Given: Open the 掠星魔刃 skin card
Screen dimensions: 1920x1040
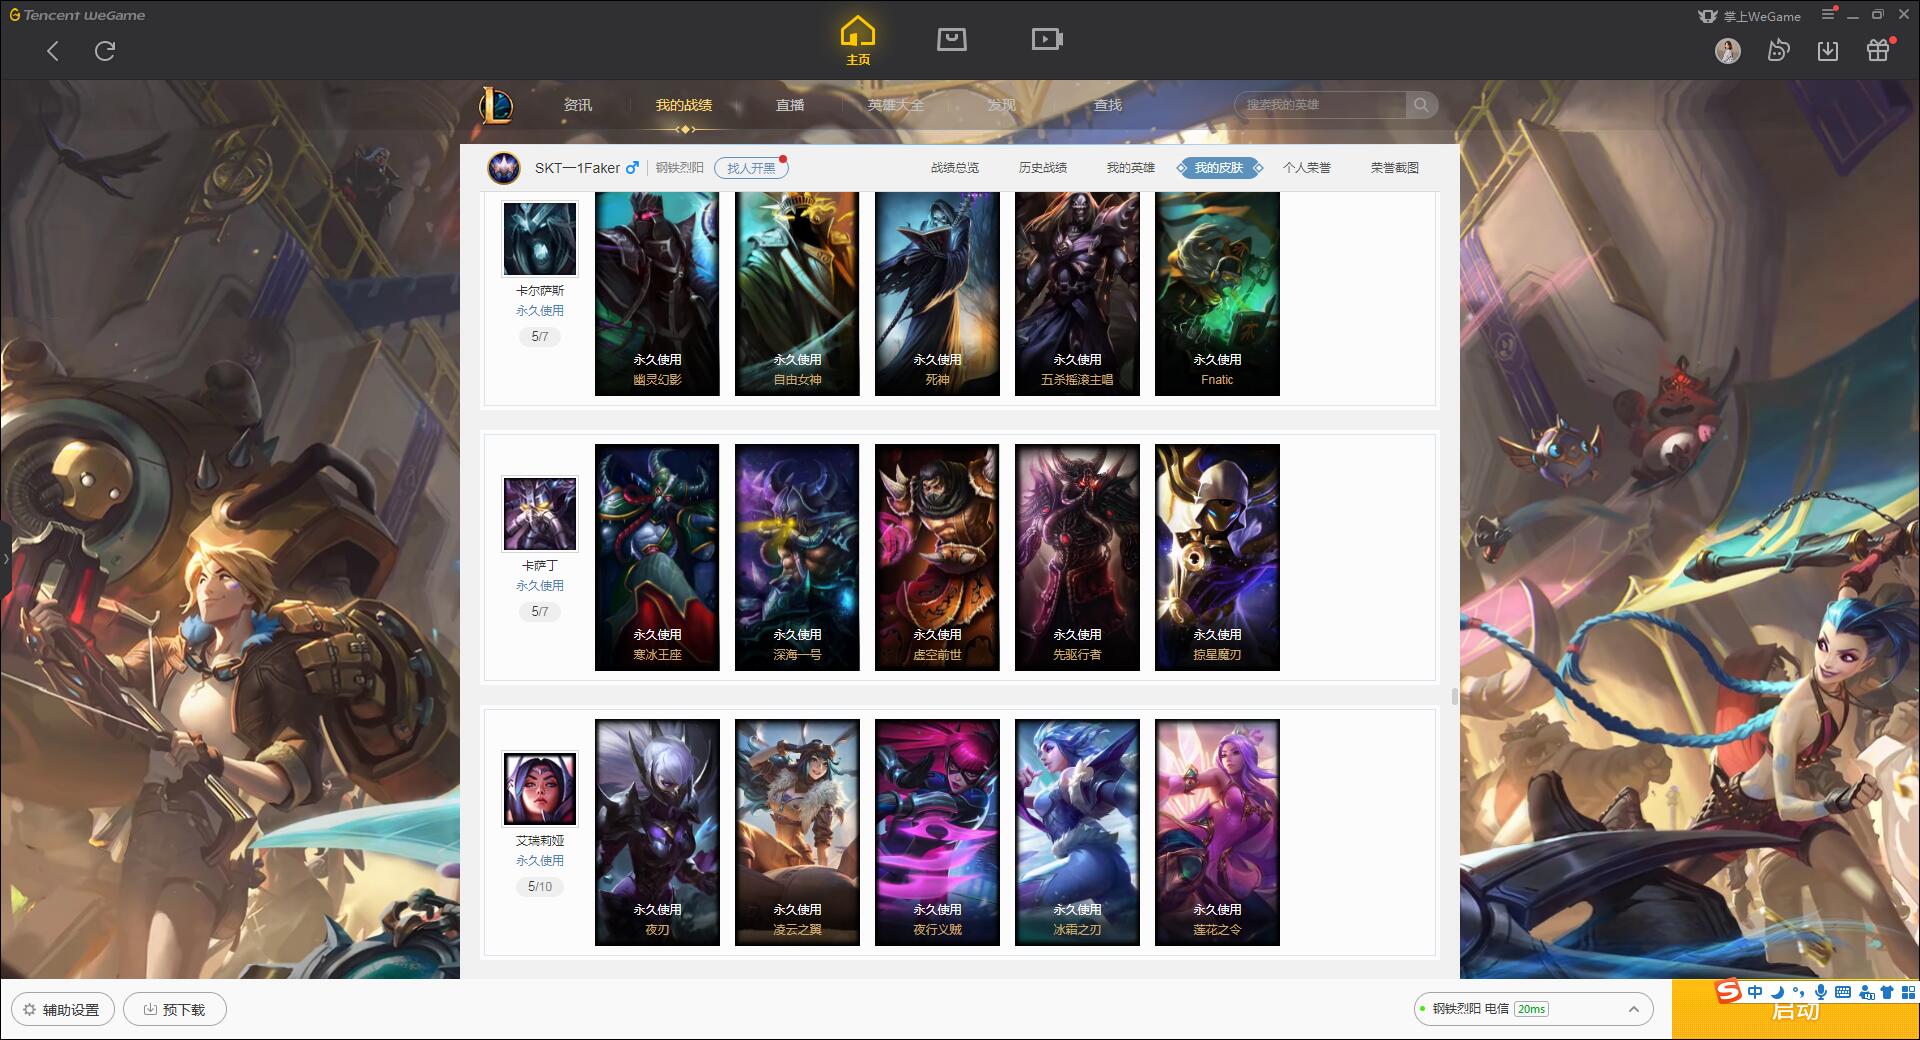Looking at the screenshot, I should pos(1217,557).
